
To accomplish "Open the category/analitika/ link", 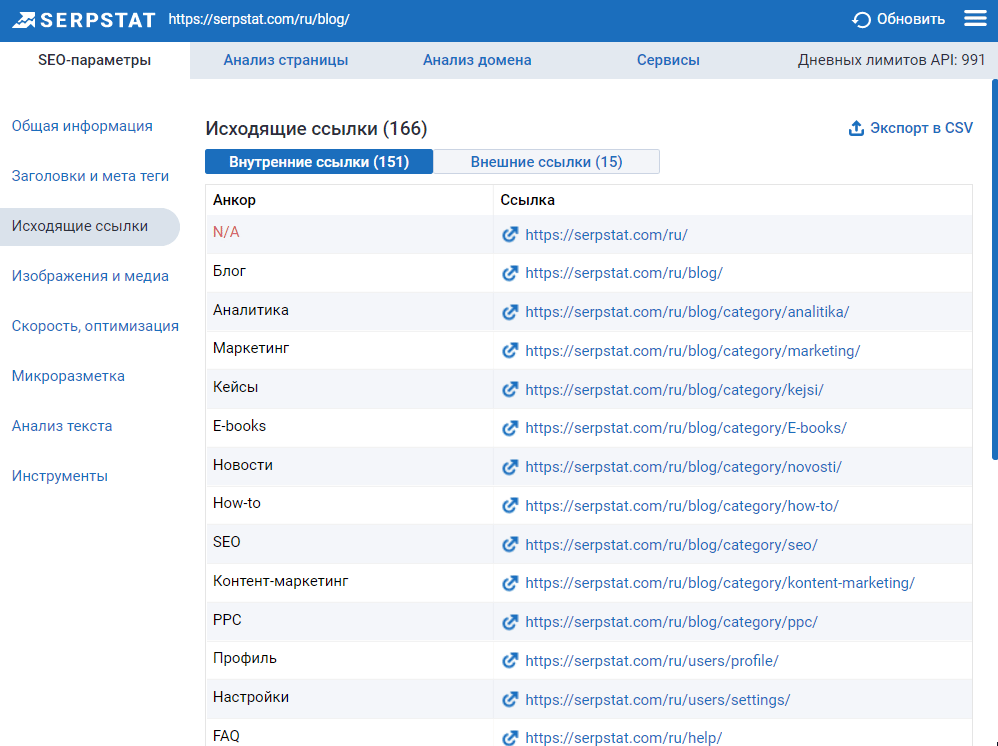I will click(687, 312).
